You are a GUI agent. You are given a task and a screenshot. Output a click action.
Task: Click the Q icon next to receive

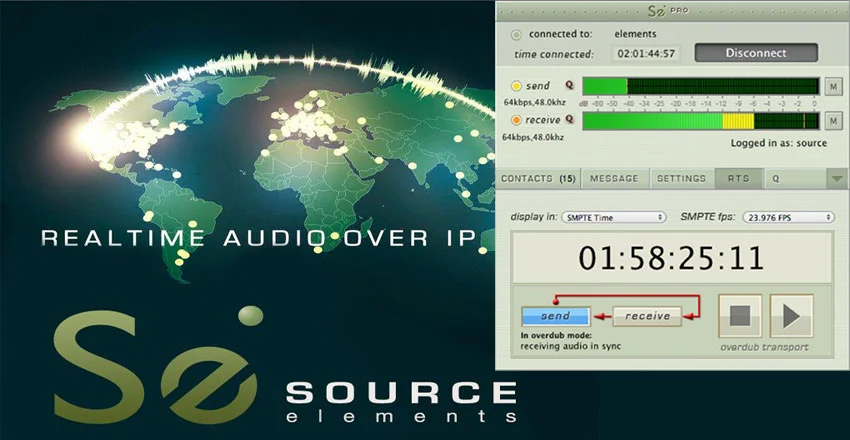click(x=569, y=119)
